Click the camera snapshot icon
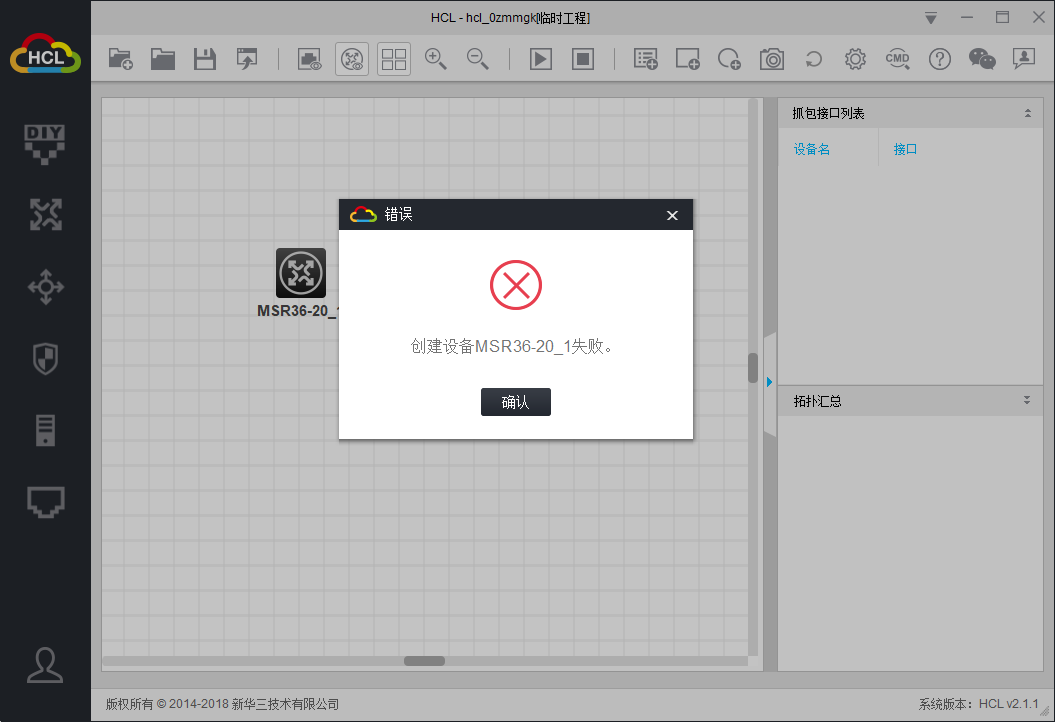The image size is (1055, 722). tap(772, 59)
